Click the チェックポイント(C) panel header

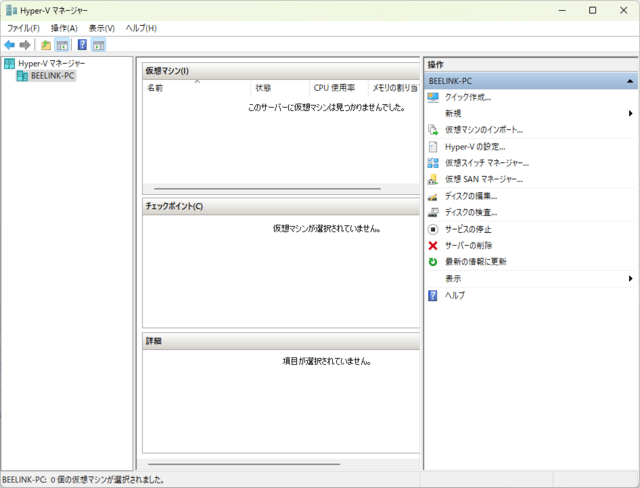pos(281,206)
